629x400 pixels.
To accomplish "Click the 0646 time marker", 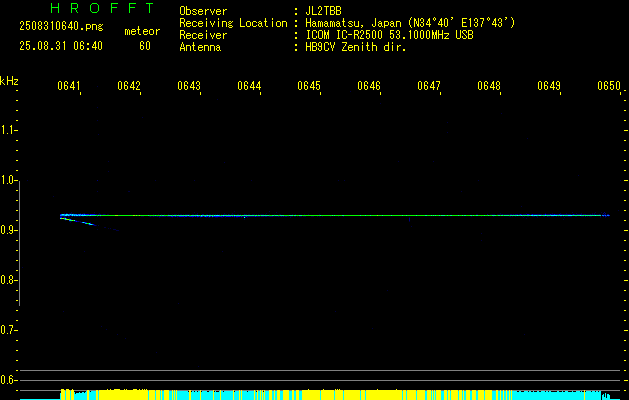I will (369, 86).
